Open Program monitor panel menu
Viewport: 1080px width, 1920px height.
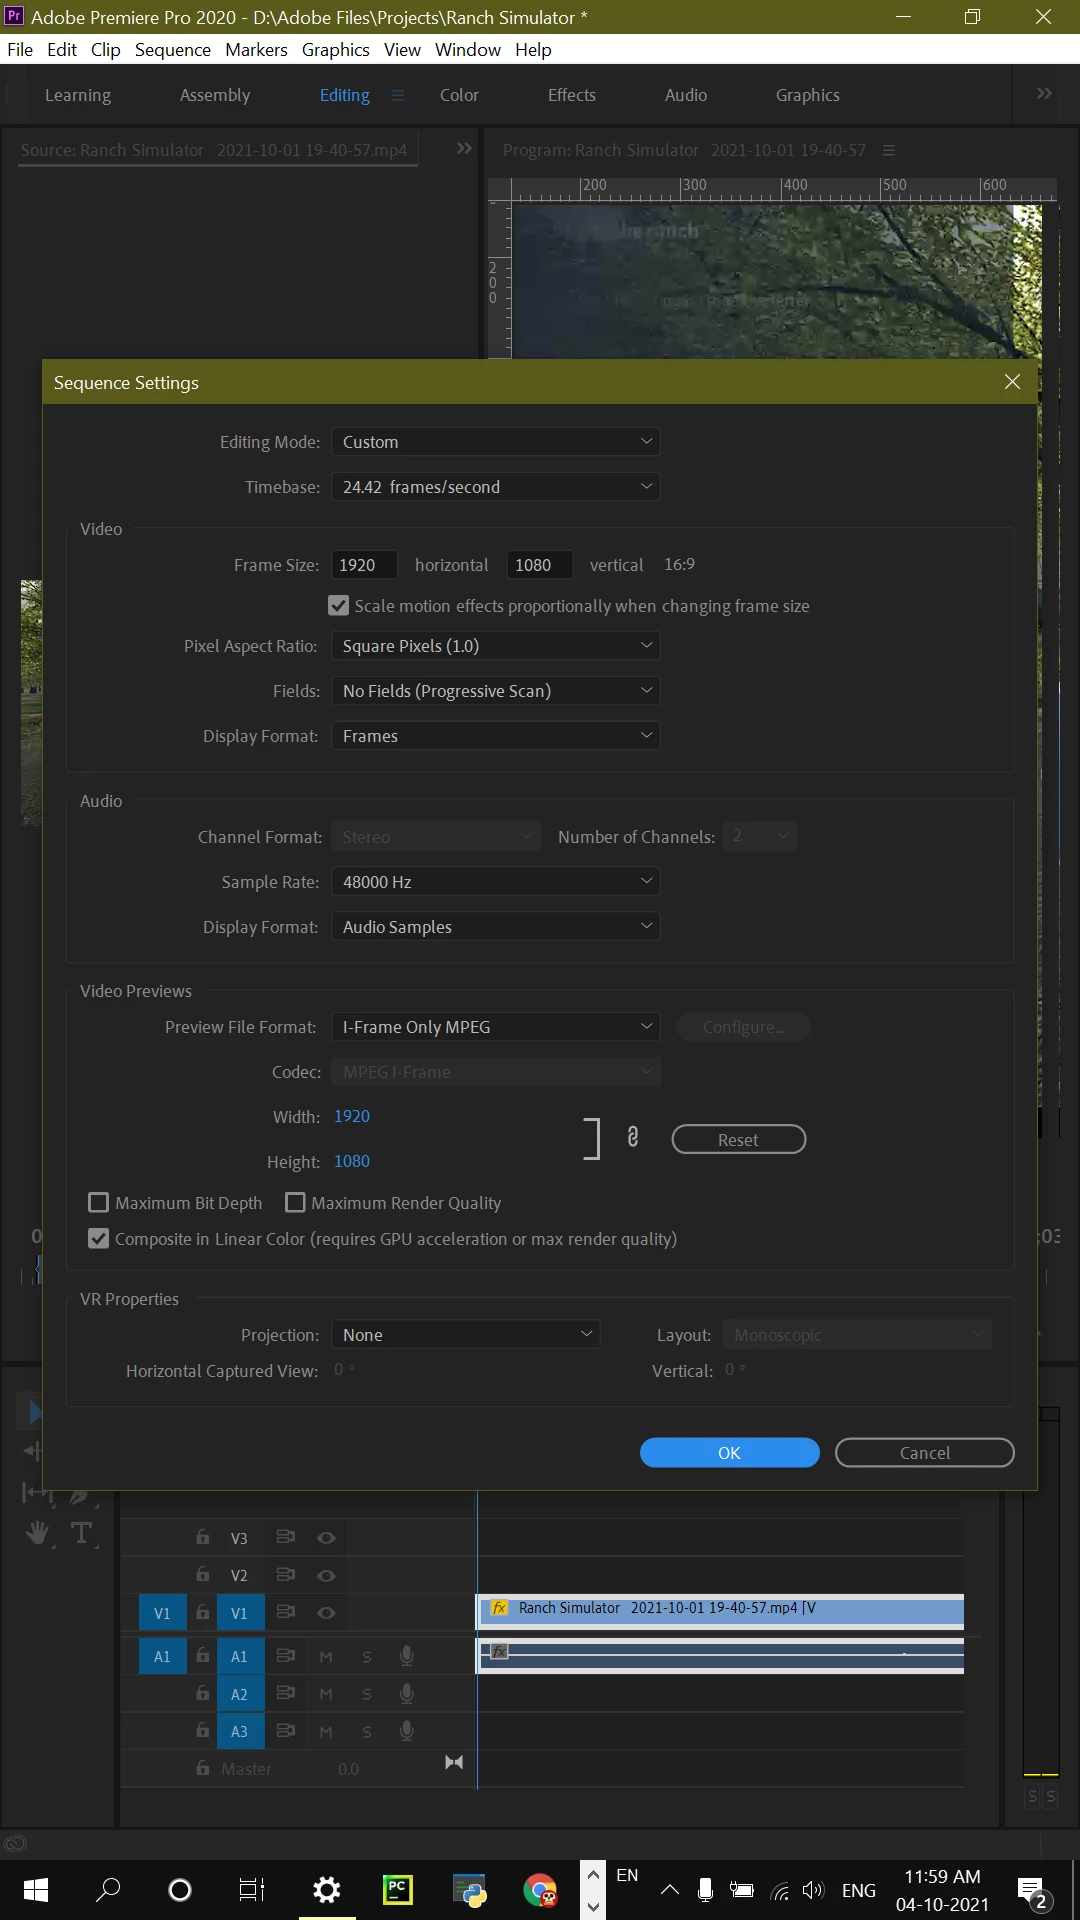click(x=889, y=150)
